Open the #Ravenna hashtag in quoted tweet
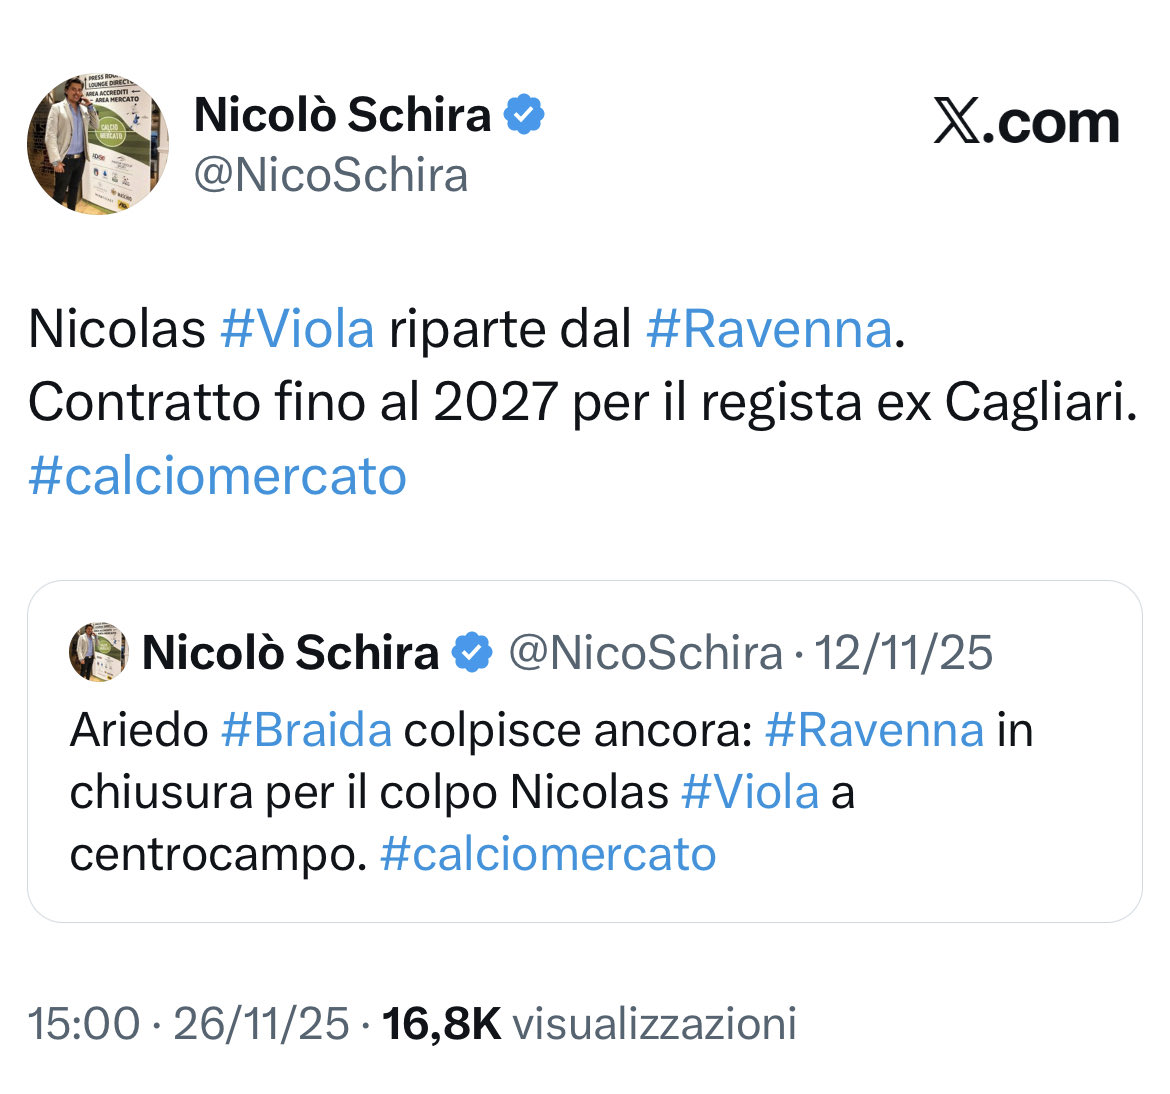The image size is (1170, 1094). 874,730
